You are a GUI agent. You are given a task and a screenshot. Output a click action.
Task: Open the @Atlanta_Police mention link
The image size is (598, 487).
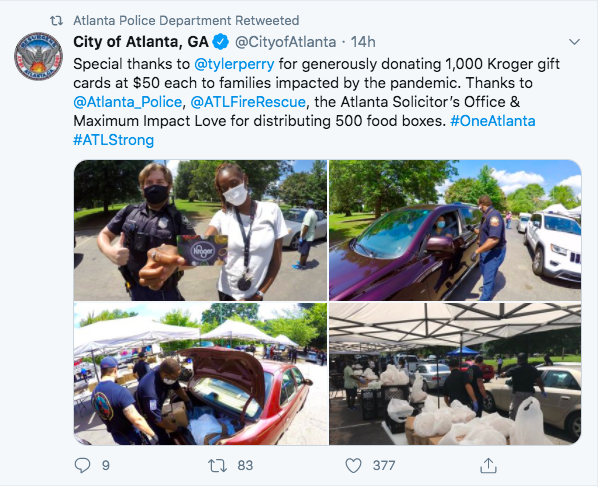click(x=127, y=102)
